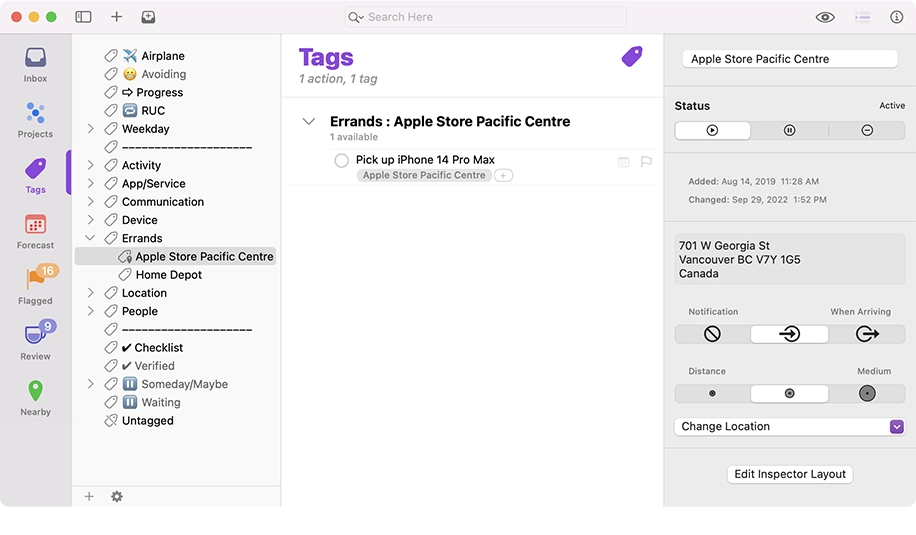Click the plus icon in the toolbar
Screen dimensions: 916x535
tap(116, 17)
